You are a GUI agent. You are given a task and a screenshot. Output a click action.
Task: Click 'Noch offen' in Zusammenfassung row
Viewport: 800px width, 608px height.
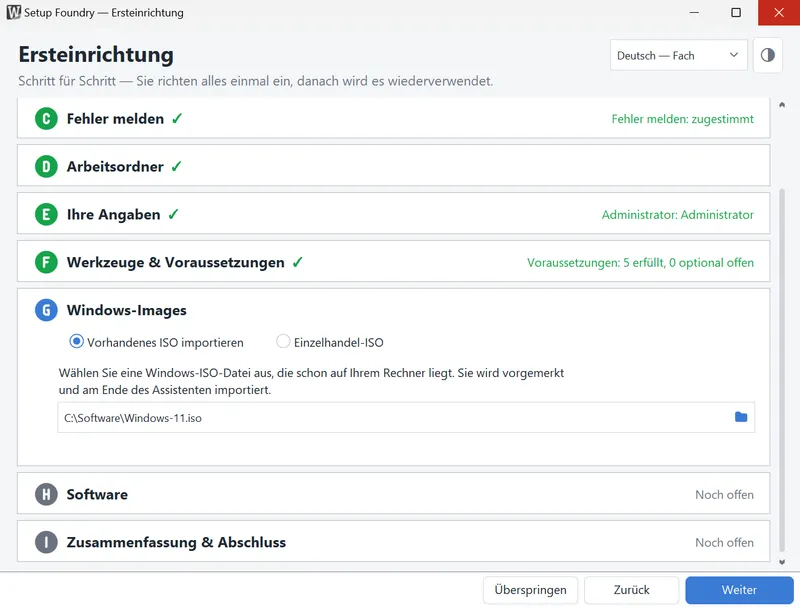(x=724, y=543)
